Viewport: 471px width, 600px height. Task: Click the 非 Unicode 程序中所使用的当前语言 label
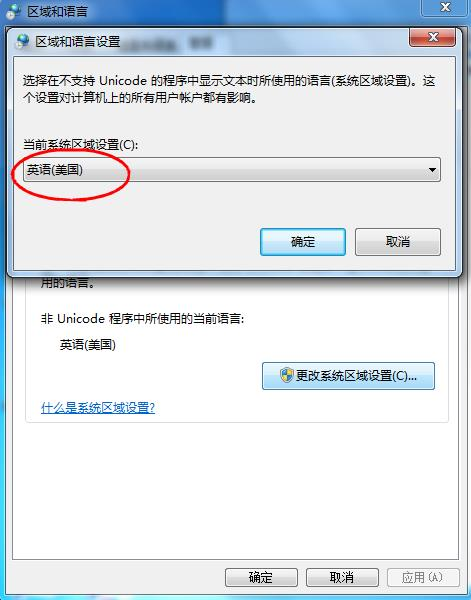pyautogui.click(x=142, y=318)
